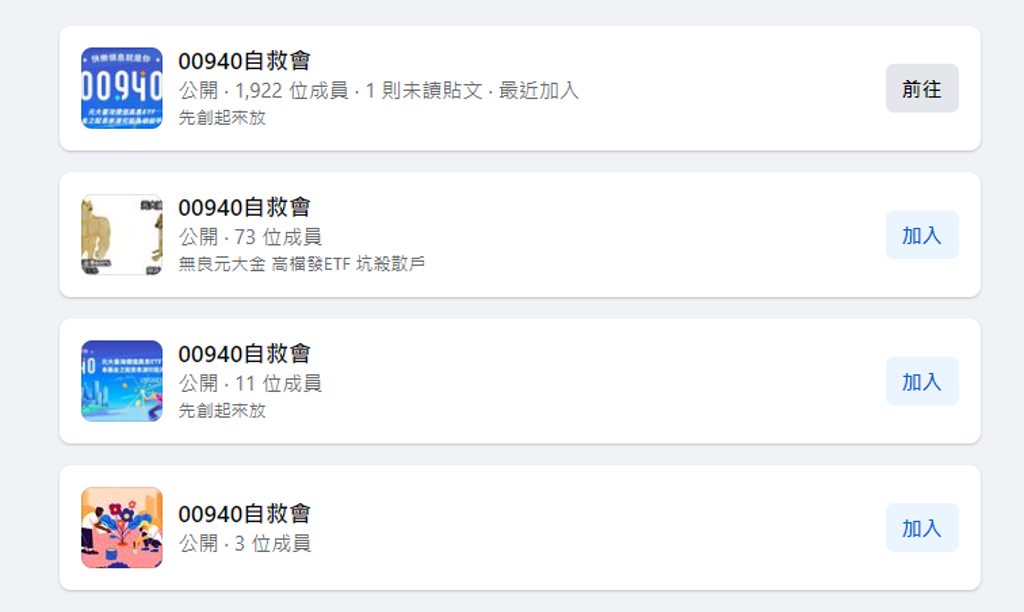Viewport: 1024px width, 612px height.
Task: Click 加入 for the 11-member group
Action: [921, 381]
